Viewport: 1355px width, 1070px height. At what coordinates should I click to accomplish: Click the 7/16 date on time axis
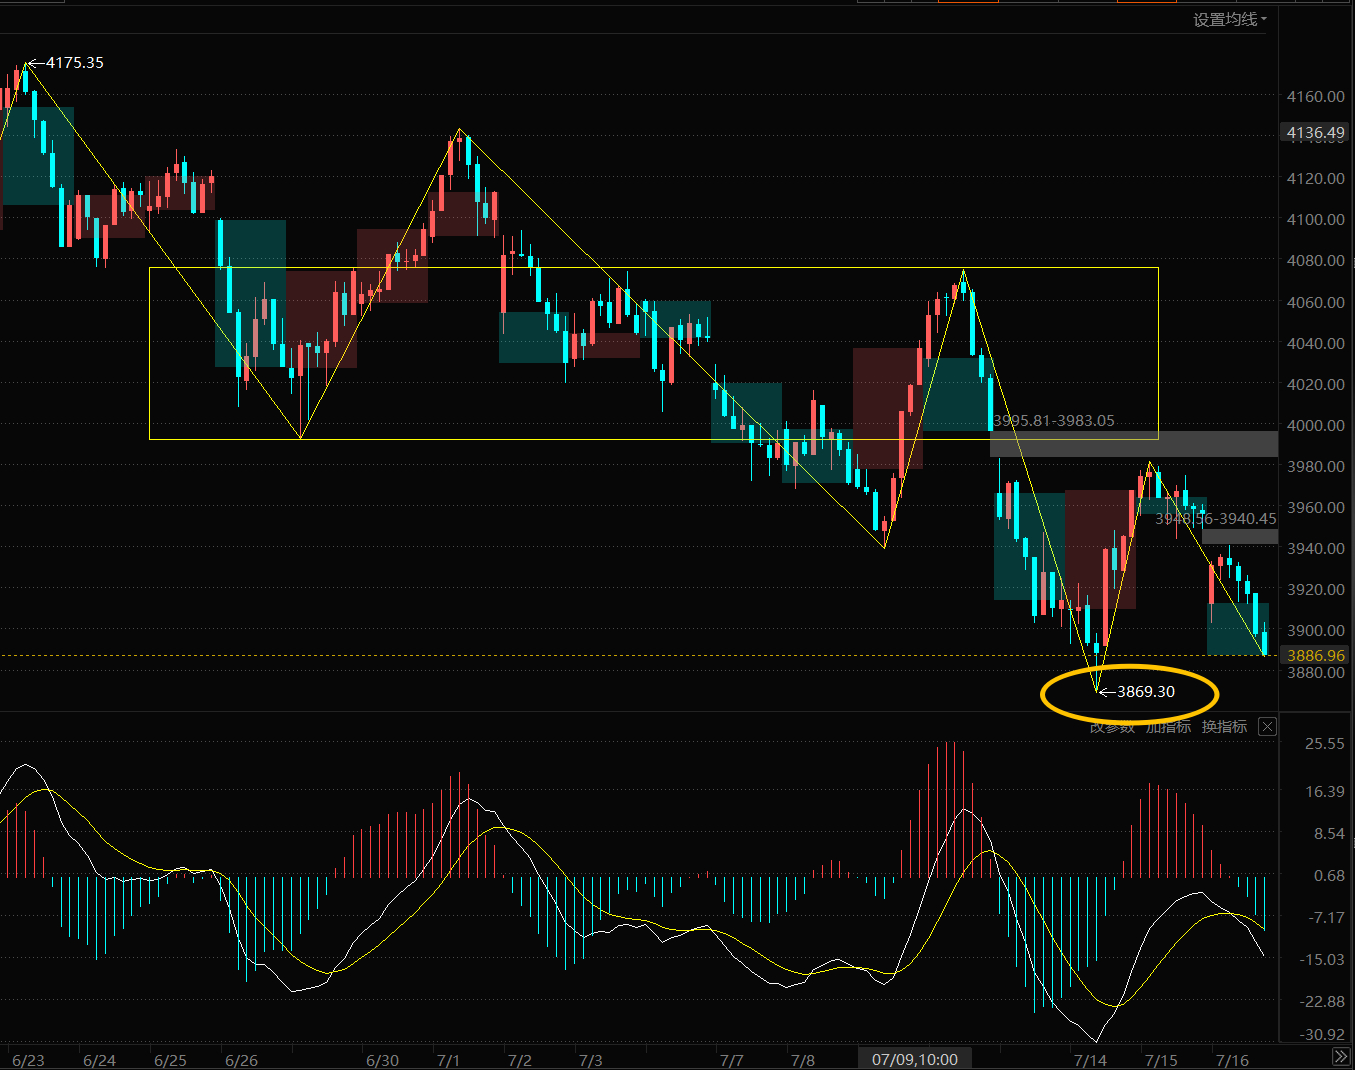click(x=1231, y=1060)
